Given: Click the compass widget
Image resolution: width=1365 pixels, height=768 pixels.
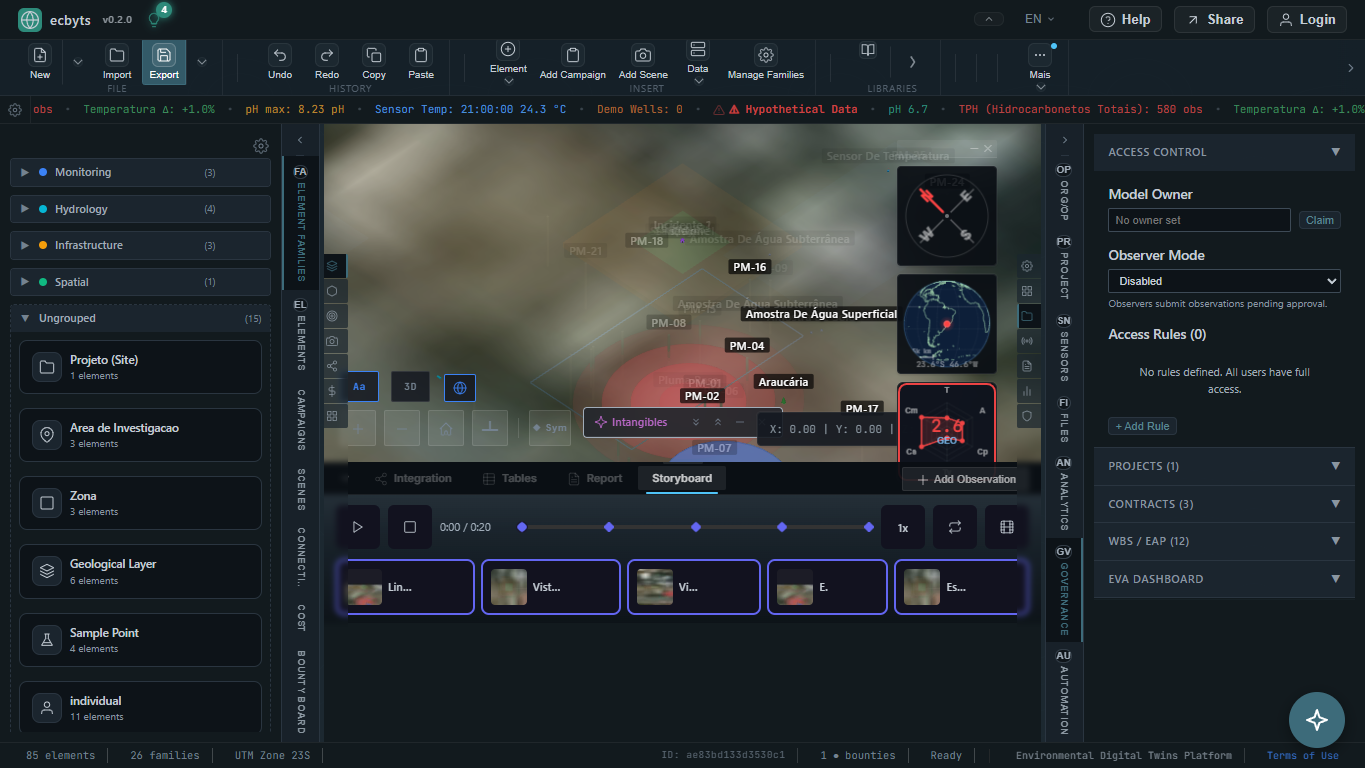Looking at the screenshot, I should 946,216.
